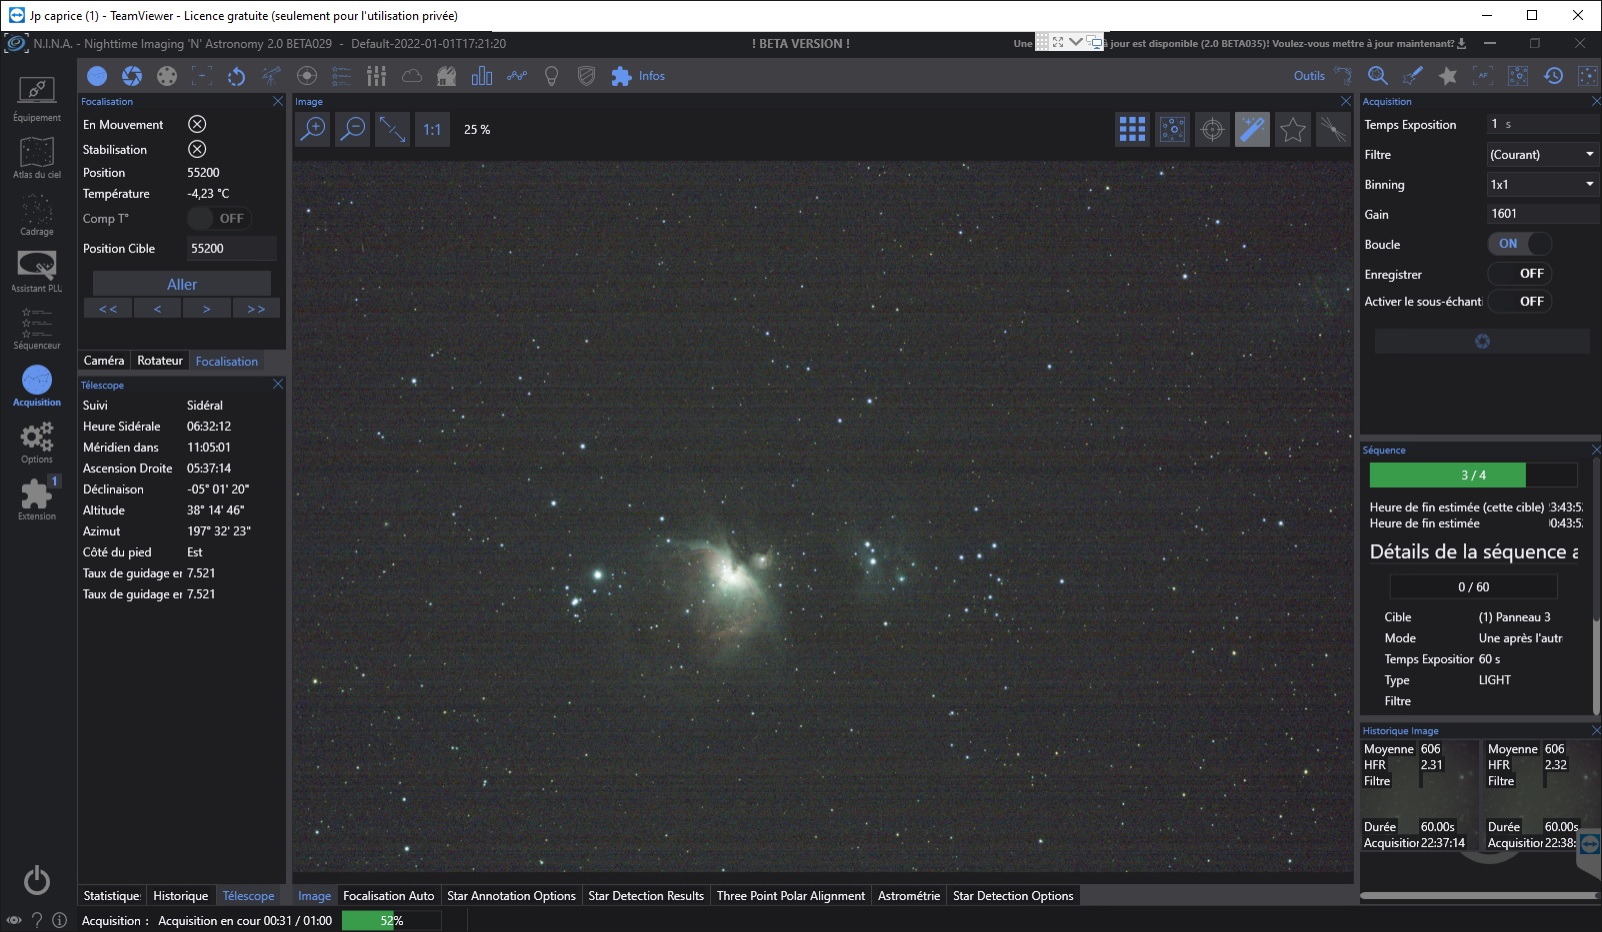Toggle the HFR history graph icon

pos(517,76)
